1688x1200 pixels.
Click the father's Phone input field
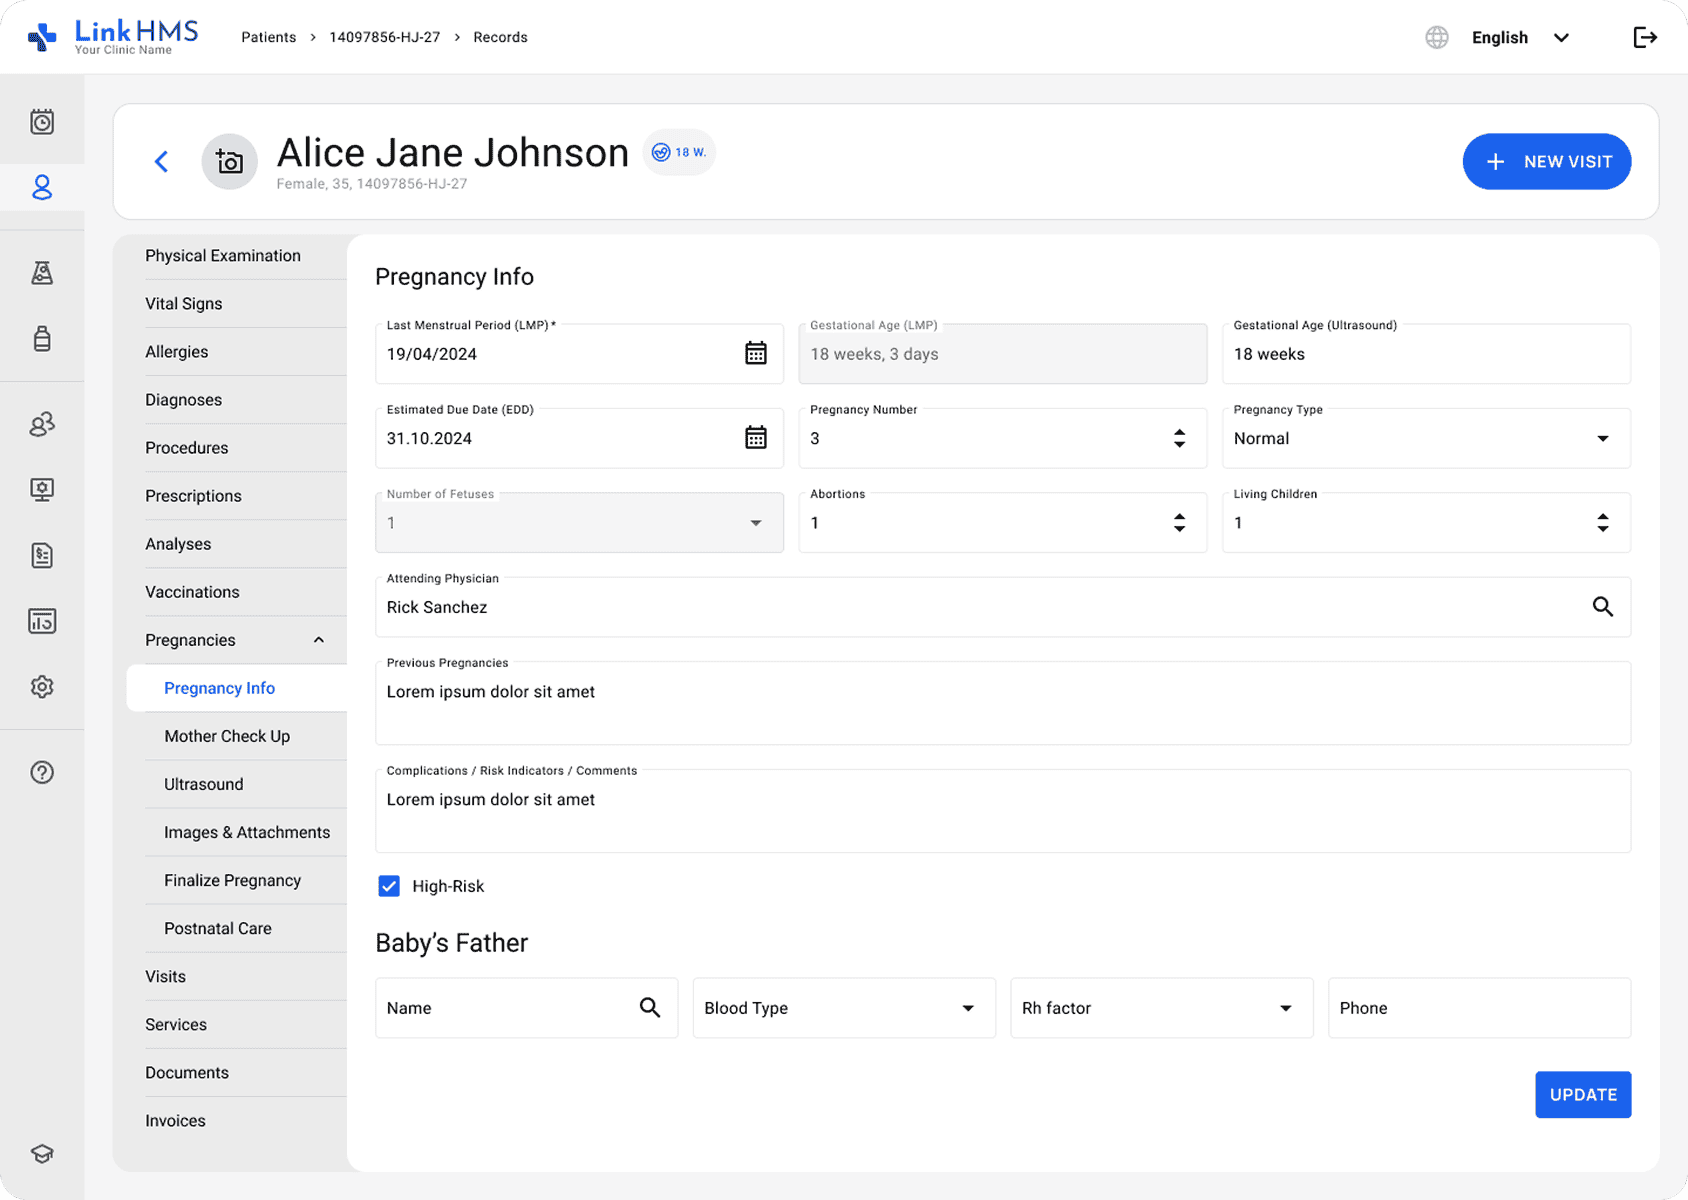[1478, 1008]
